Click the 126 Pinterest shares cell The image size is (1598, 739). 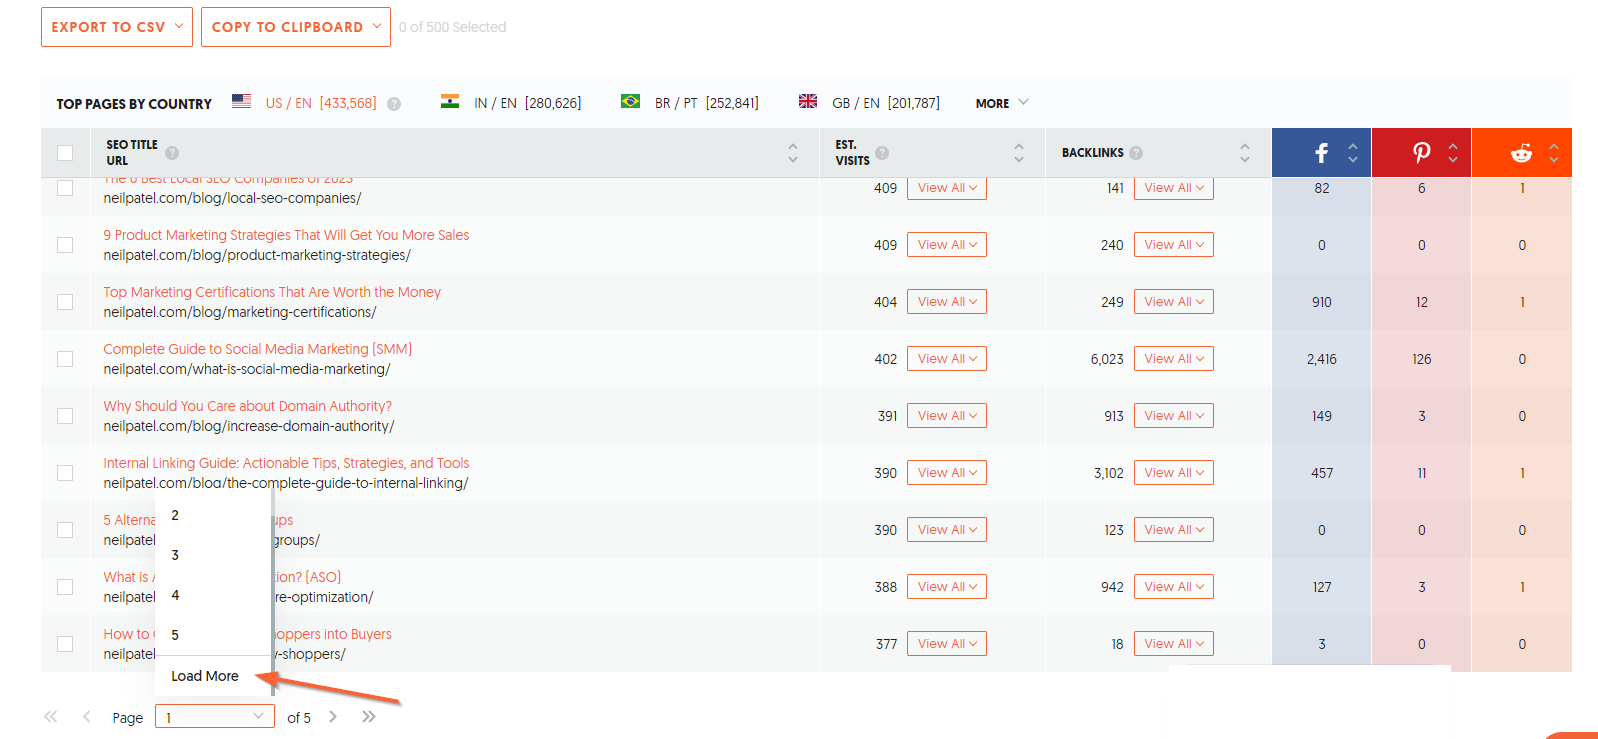pyautogui.click(x=1421, y=359)
